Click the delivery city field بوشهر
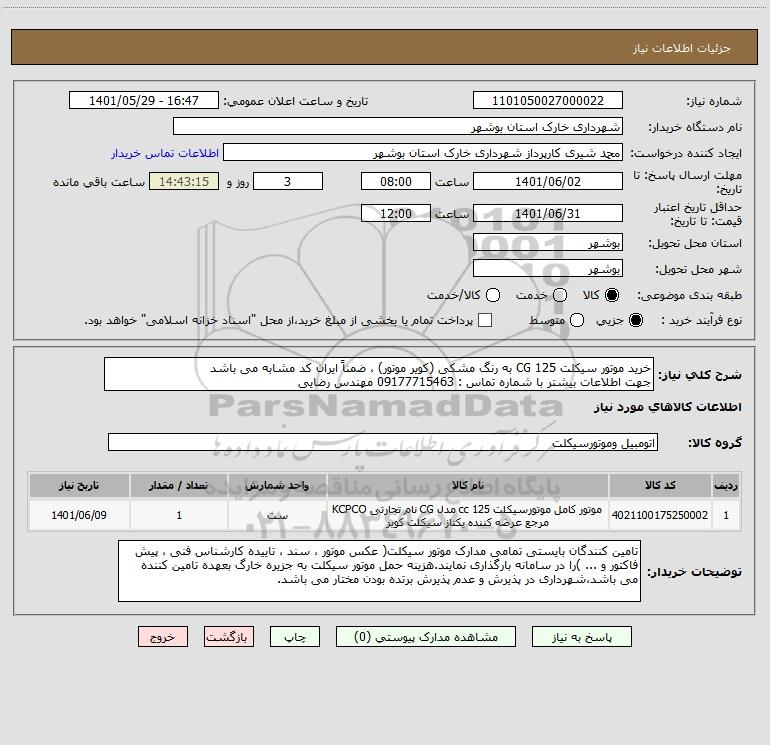Image resolution: width=770 pixels, height=745 pixels. click(x=548, y=269)
